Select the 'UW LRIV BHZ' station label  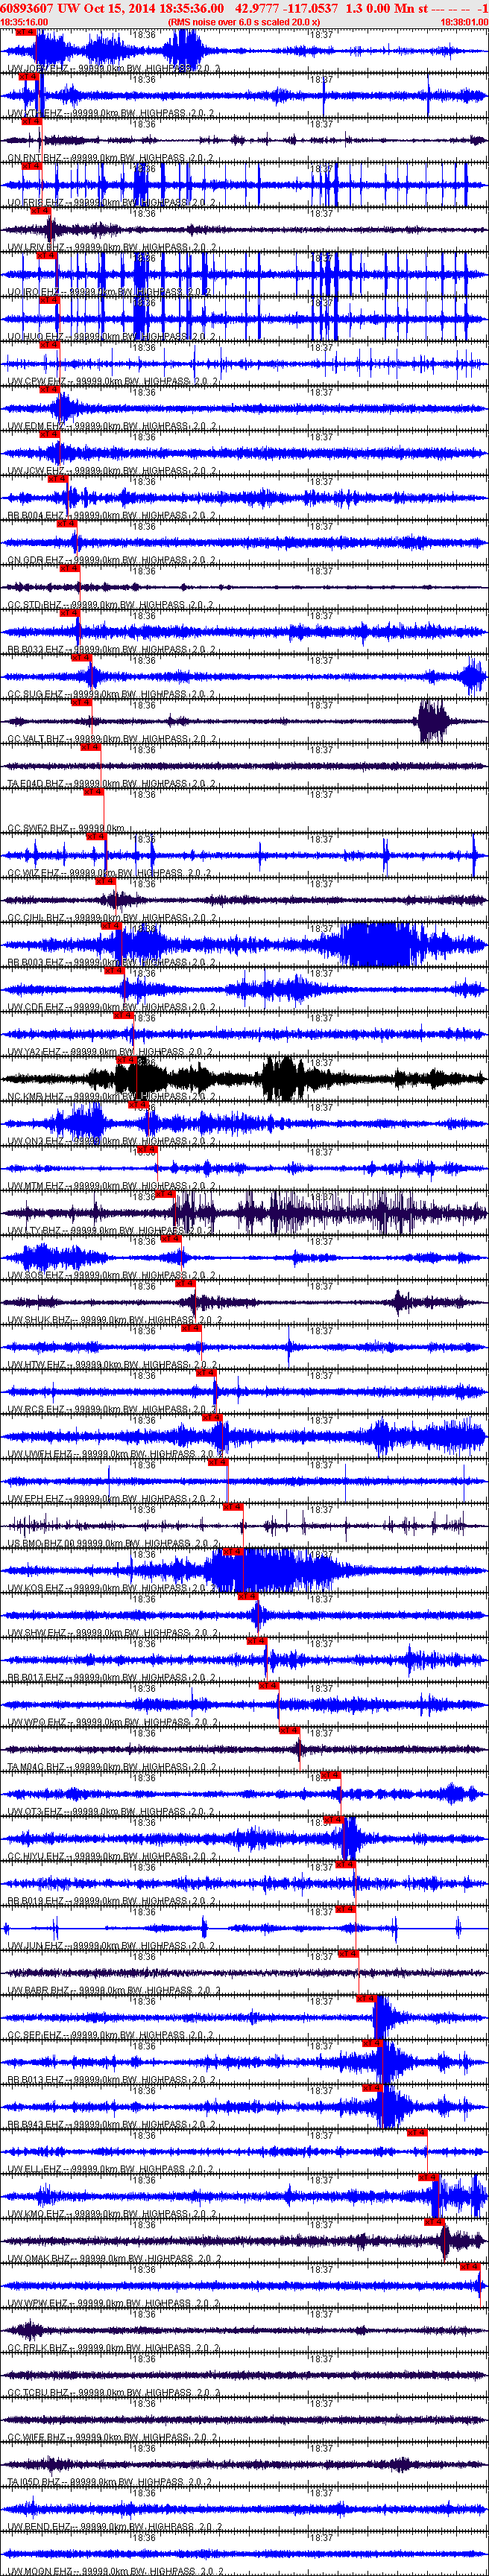(x=35, y=247)
